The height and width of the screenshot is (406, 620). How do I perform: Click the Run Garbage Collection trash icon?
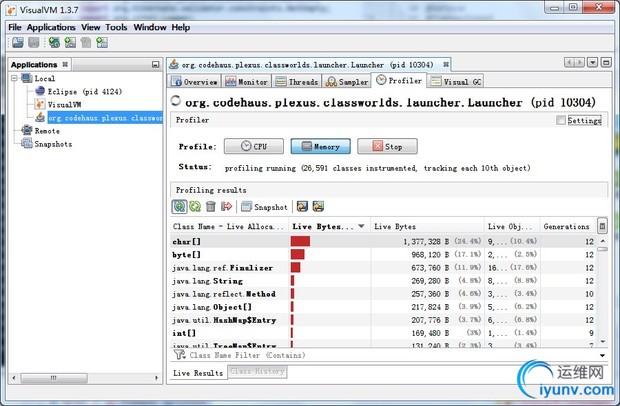(211, 206)
